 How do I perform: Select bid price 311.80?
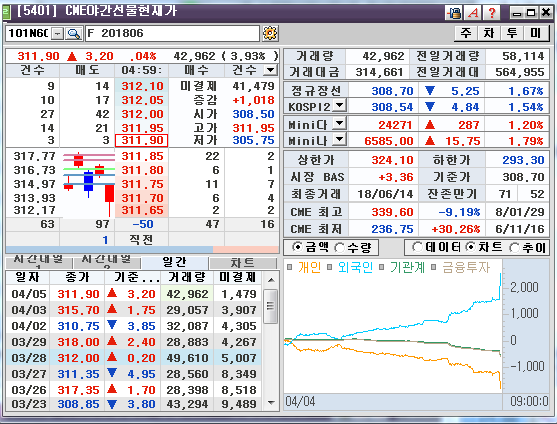click(x=142, y=170)
